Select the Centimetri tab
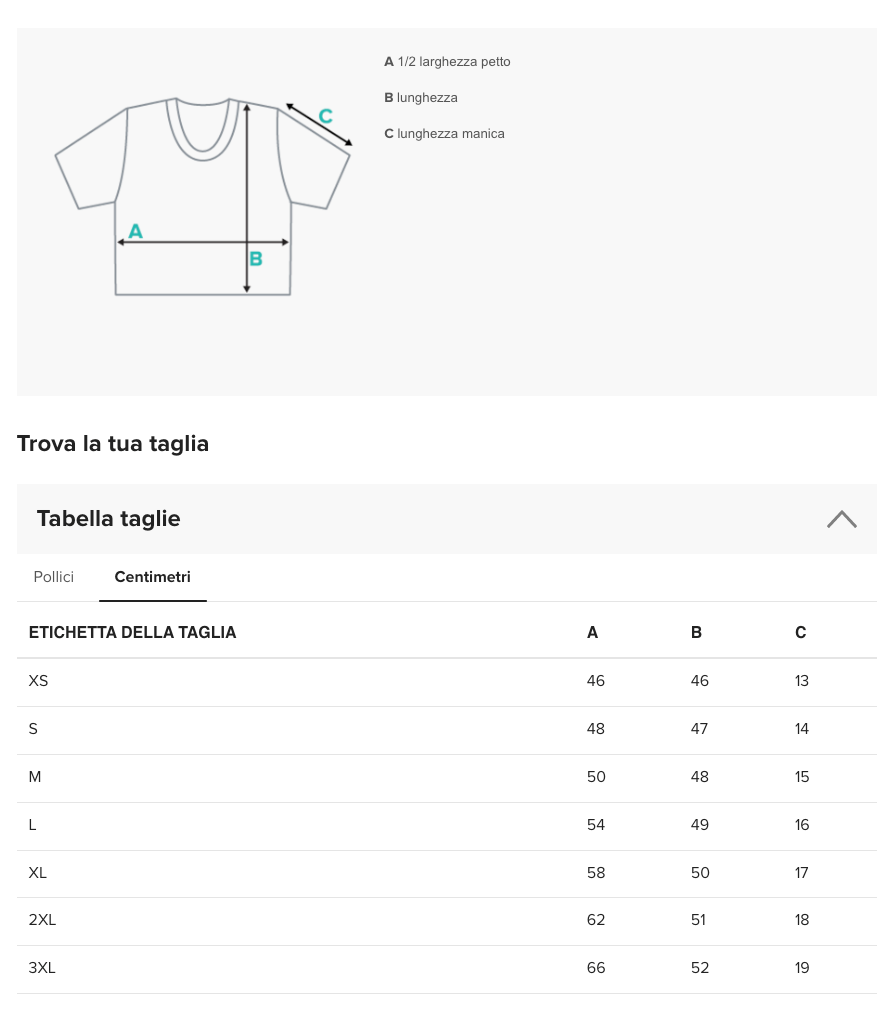The height and width of the screenshot is (1012, 890). 152,577
